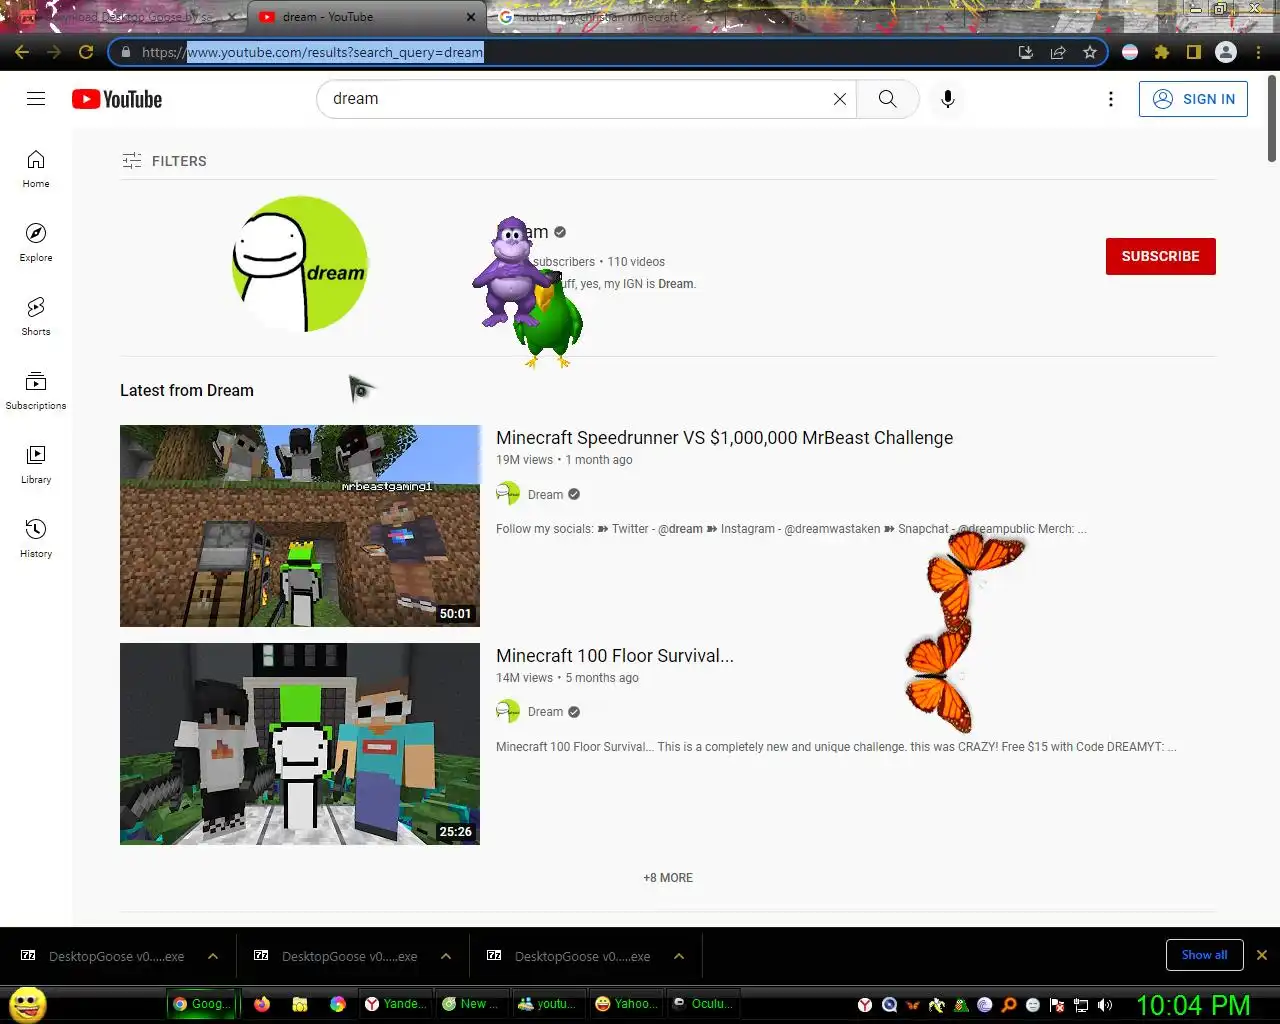This screenshot has width=1280, height=1024.
Task: Open the Minecraft Speedrunner VS $1,000,000 MrBeast Challenge title
Action: (x=725, y=438)
